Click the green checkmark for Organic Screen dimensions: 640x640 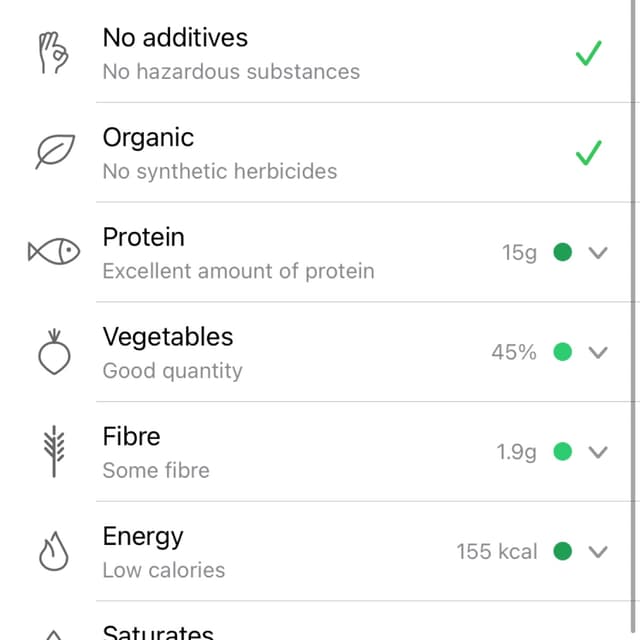tap(589, 153)
